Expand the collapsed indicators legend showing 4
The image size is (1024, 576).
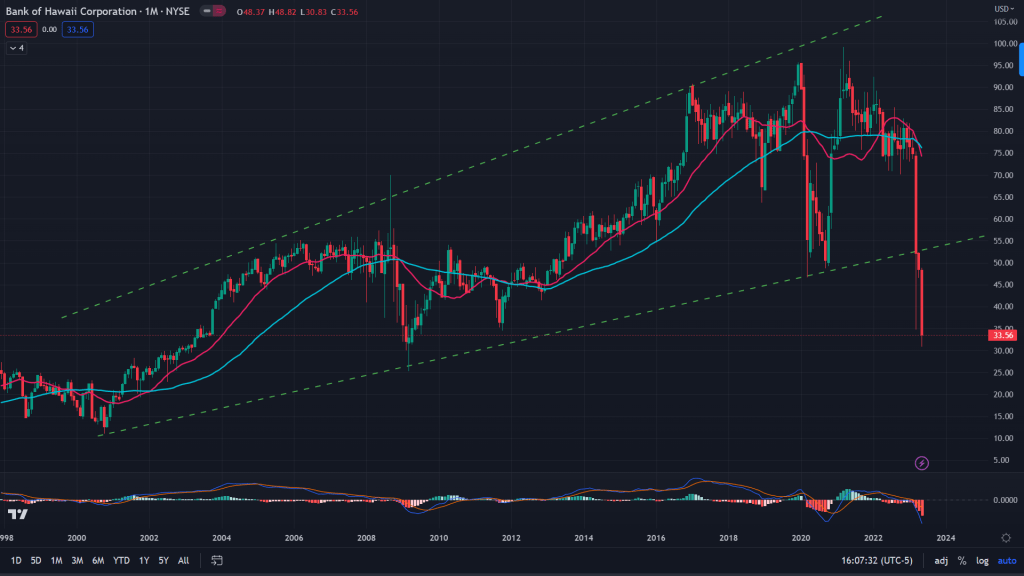16,47
